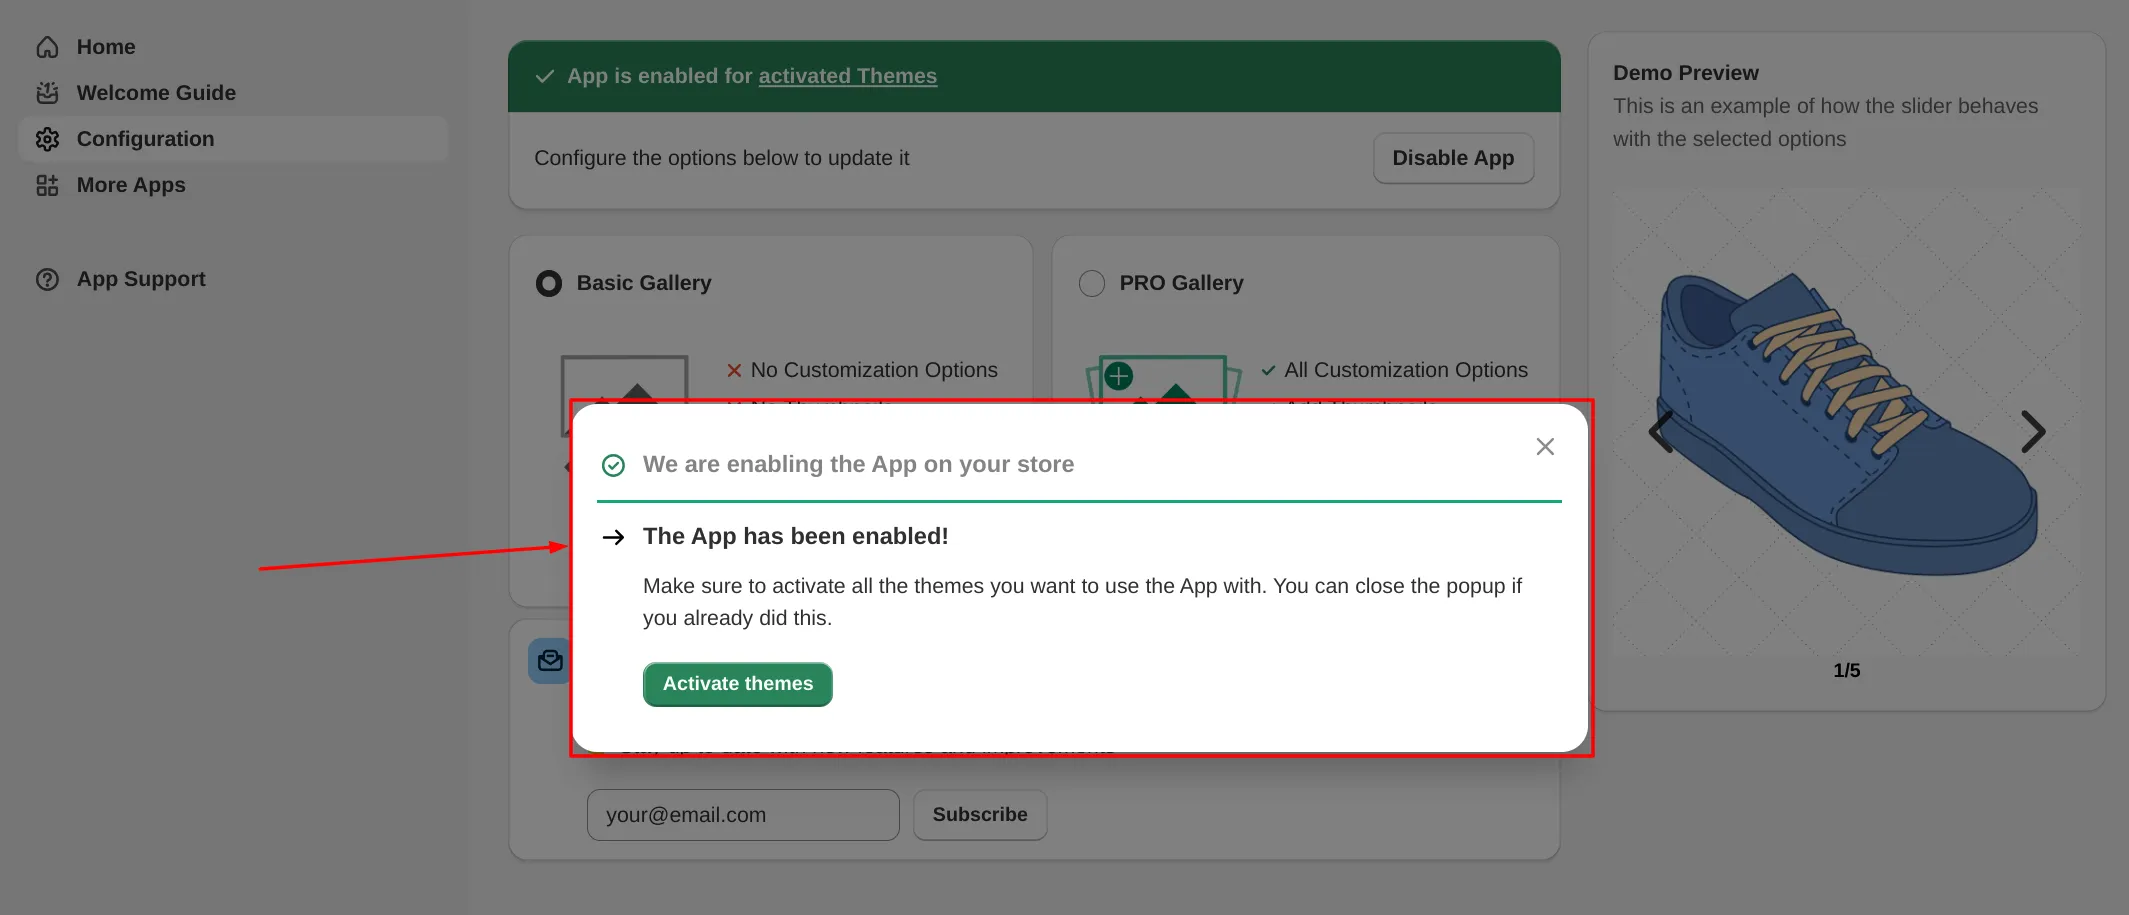The width and height of the screenshot is (2129, 915).
Task: Click the blue envelope newsletter icon
Action: [x=549, y=661]
